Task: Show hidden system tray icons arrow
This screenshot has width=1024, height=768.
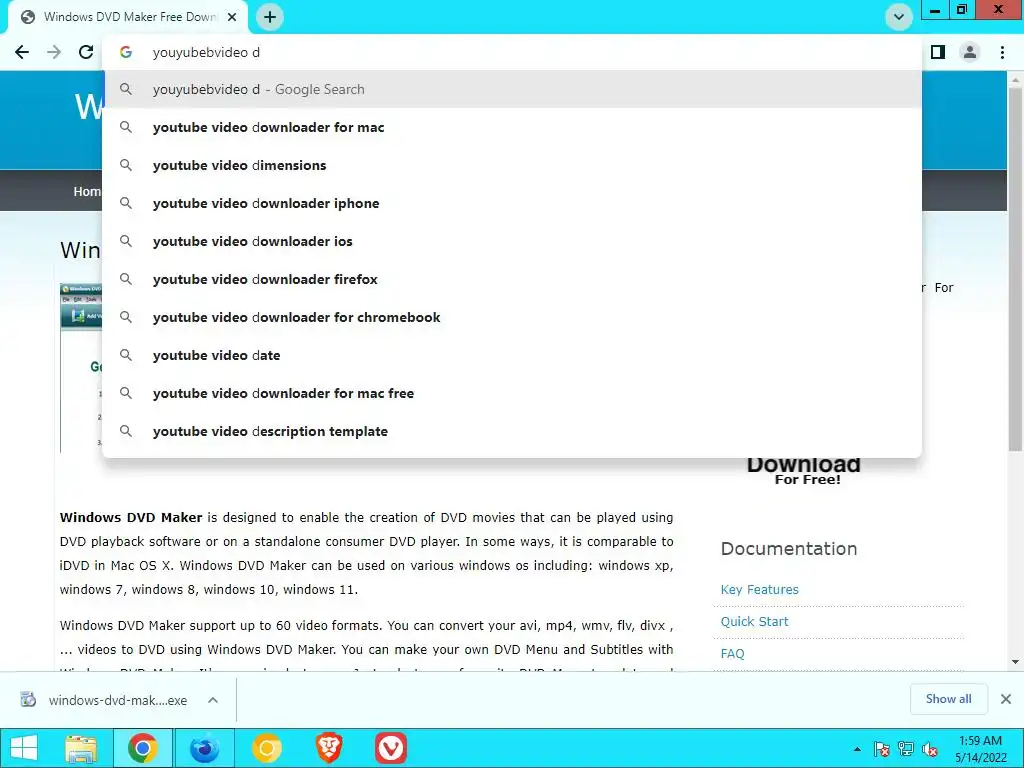Action: tap(857, 749)
